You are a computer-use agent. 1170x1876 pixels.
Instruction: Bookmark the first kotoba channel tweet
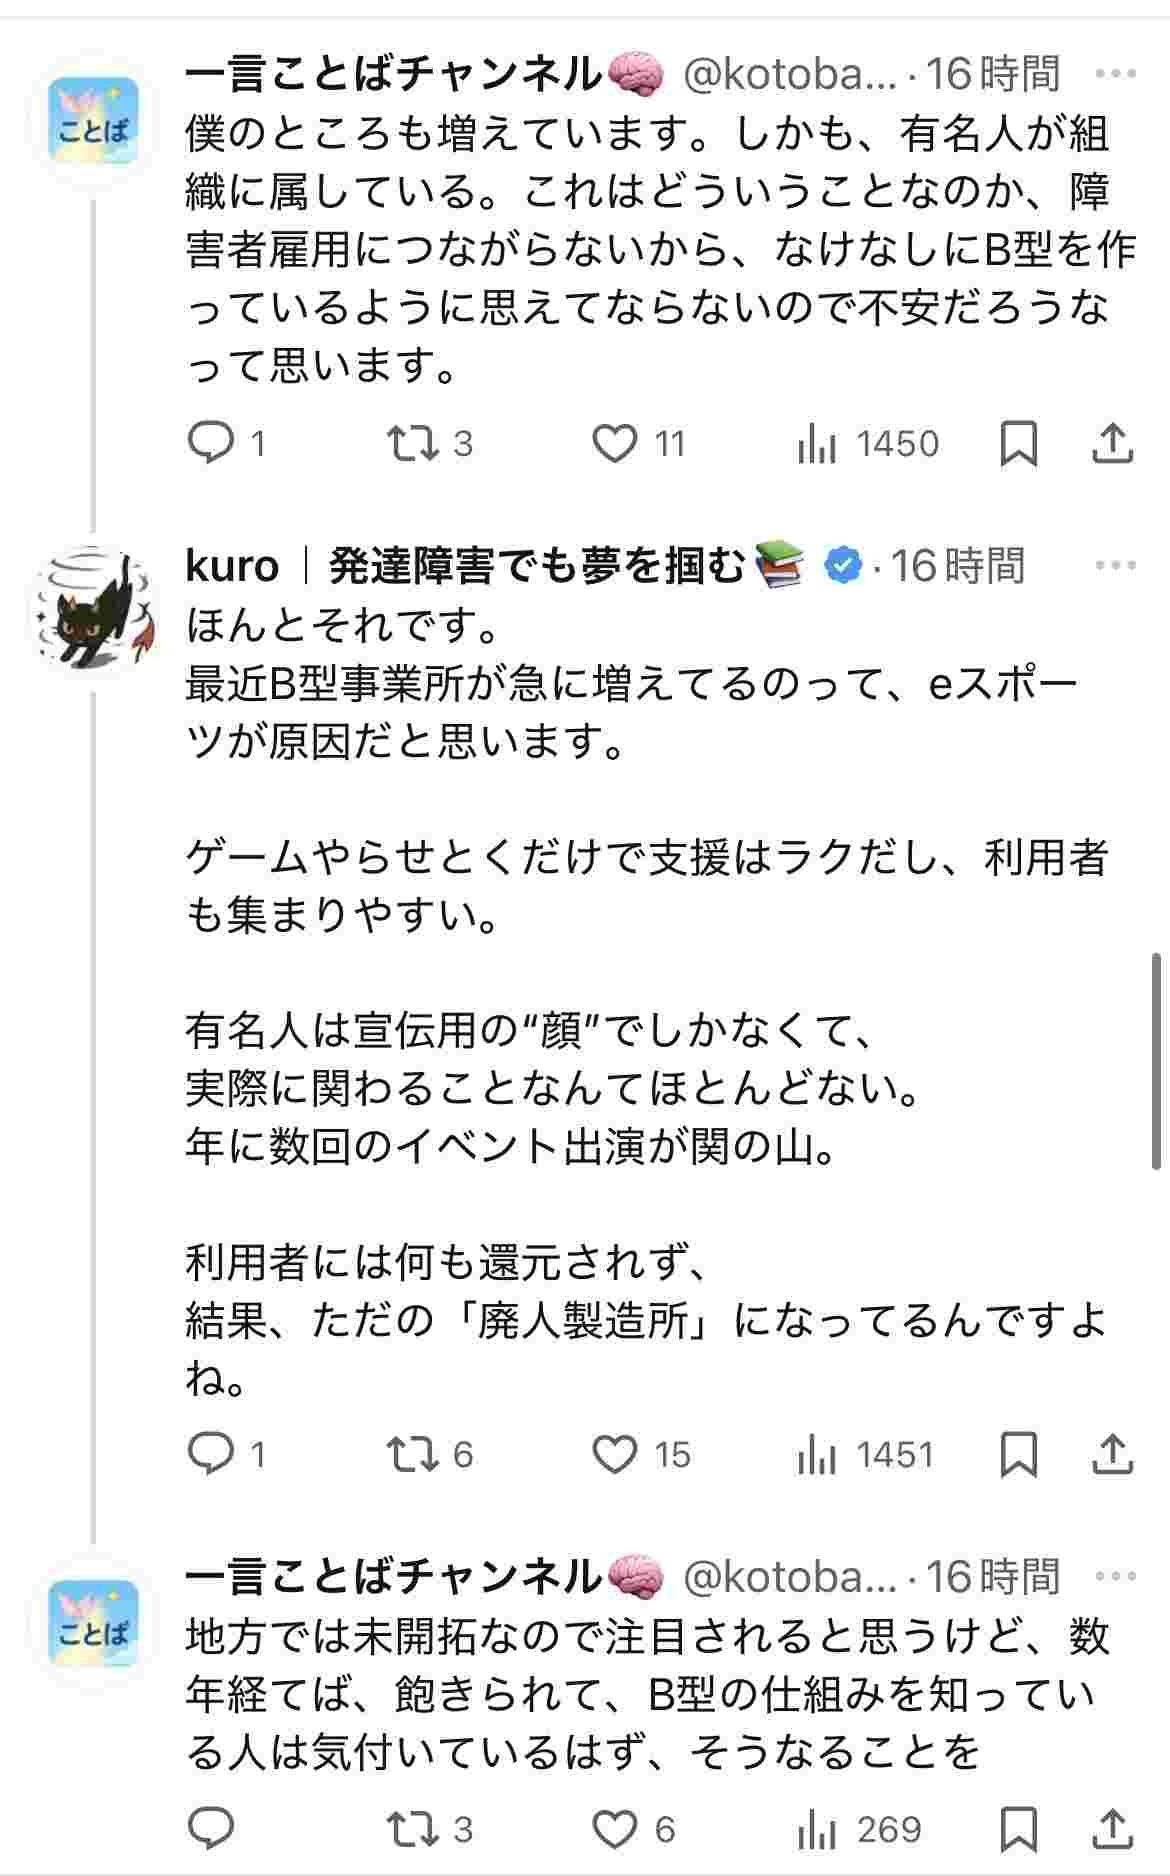click(1019, 443)
